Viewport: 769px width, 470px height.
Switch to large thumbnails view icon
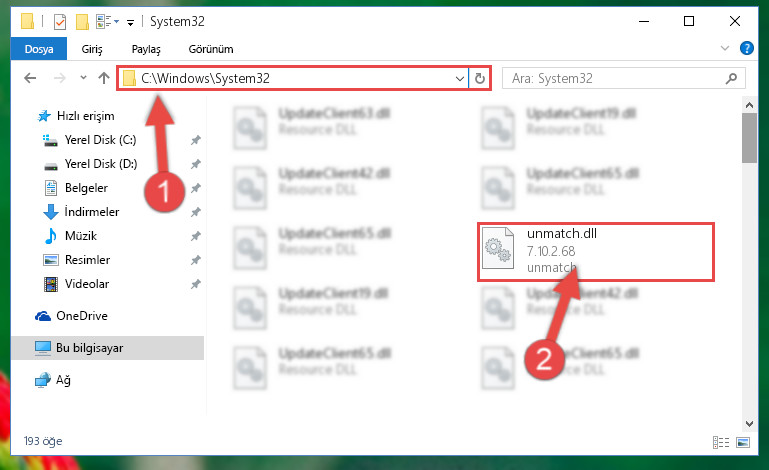[743, 443]
